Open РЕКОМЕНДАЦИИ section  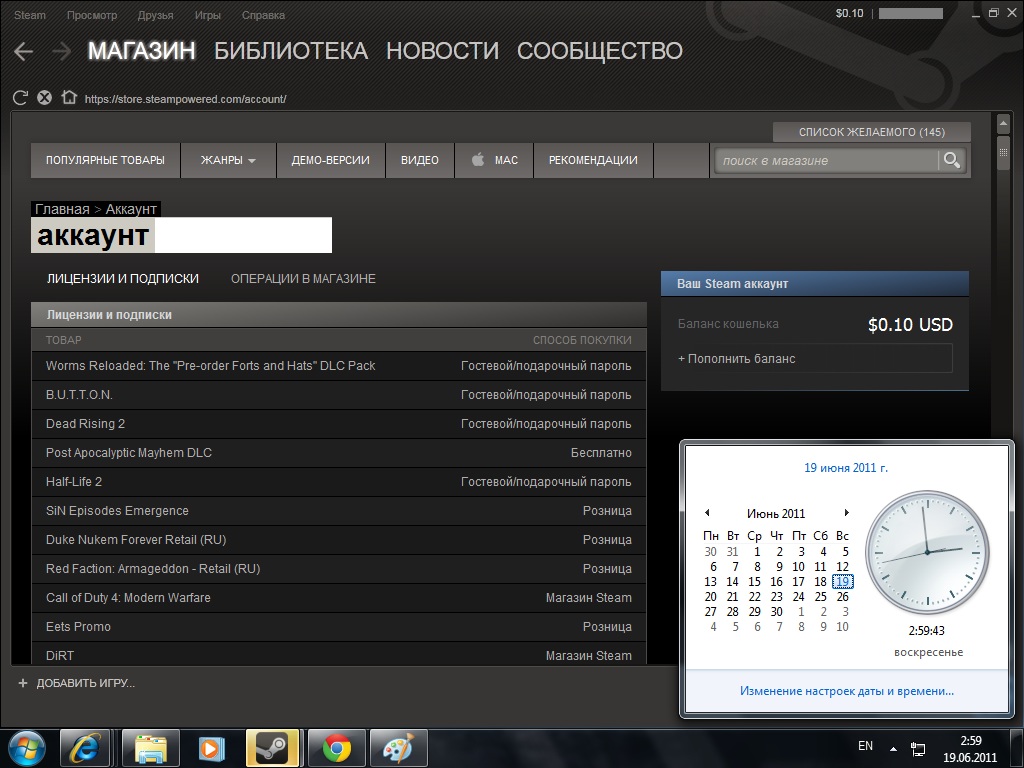(593, 160)
